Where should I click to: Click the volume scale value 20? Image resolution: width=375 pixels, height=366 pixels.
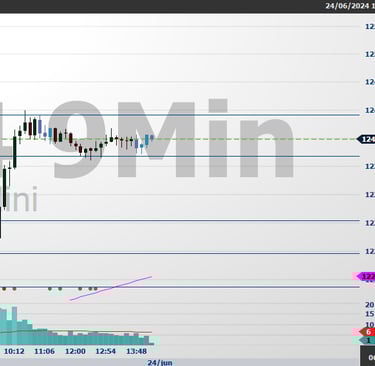[370, 305]
